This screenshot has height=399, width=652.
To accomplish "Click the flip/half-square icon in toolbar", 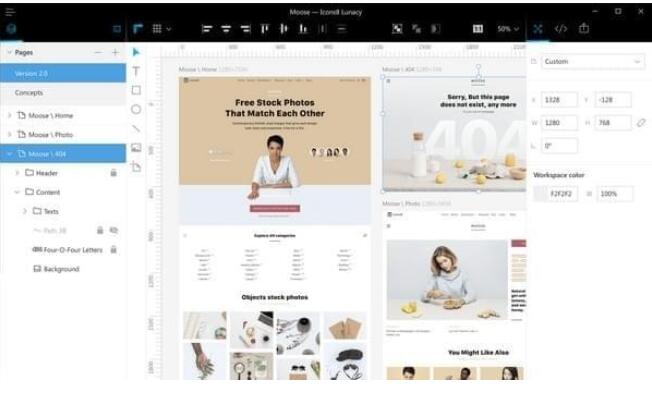I will [x=435, y=29].
